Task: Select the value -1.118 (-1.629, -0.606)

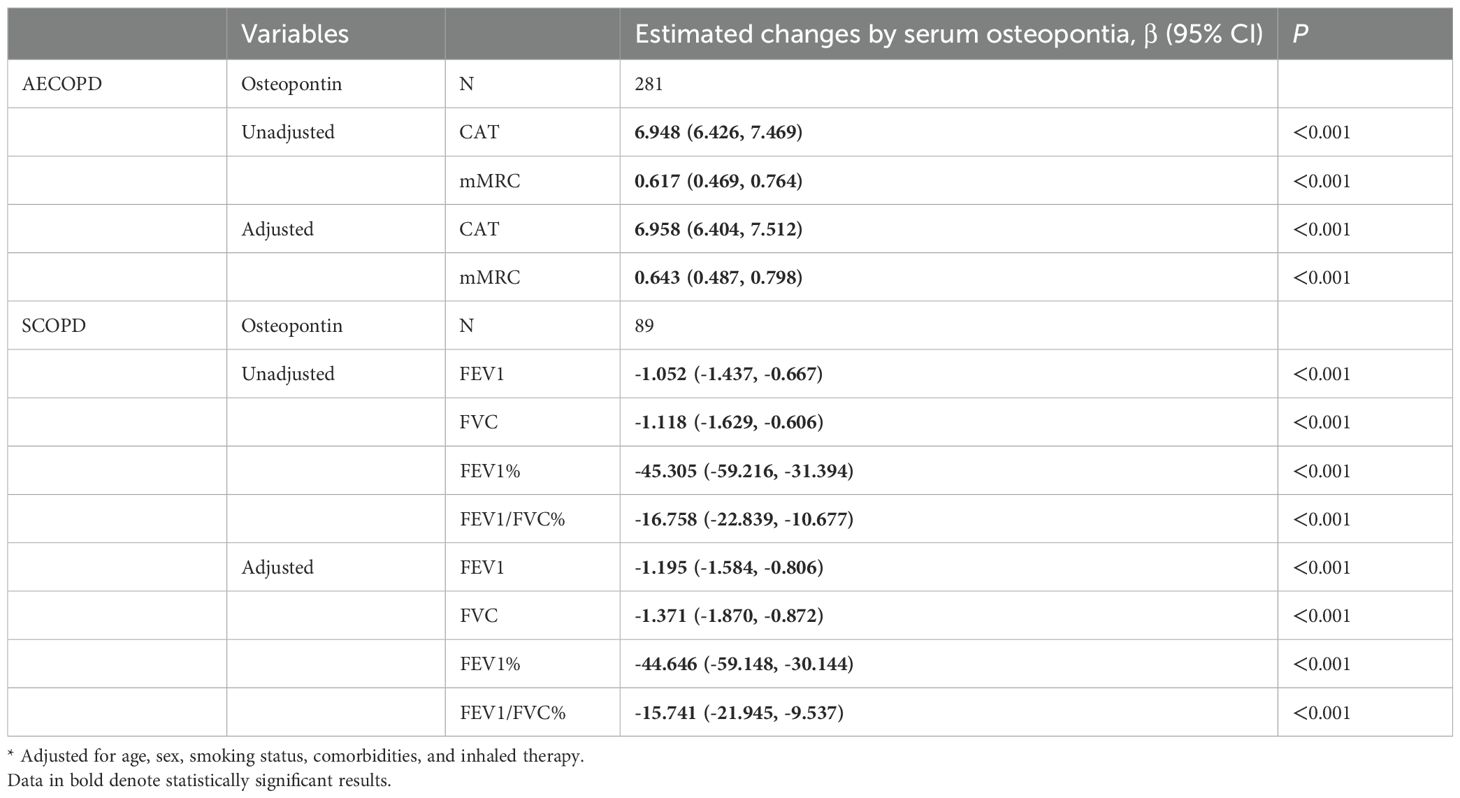Action: 728,422
